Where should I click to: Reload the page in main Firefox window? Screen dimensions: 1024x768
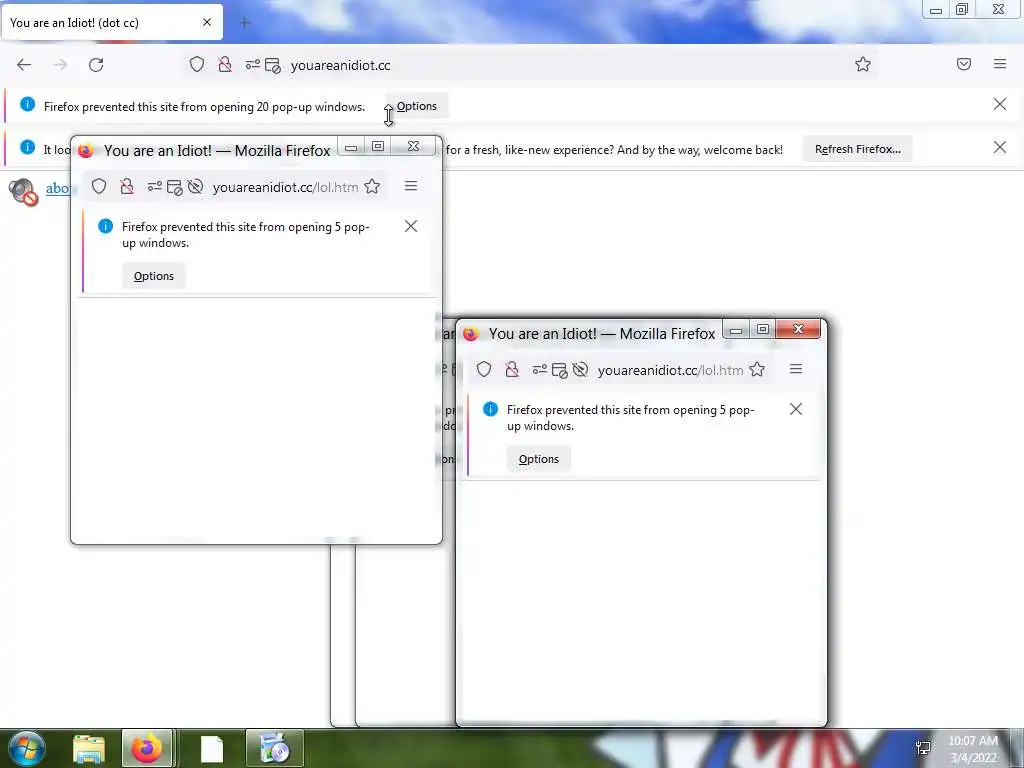tap(96, 65)
